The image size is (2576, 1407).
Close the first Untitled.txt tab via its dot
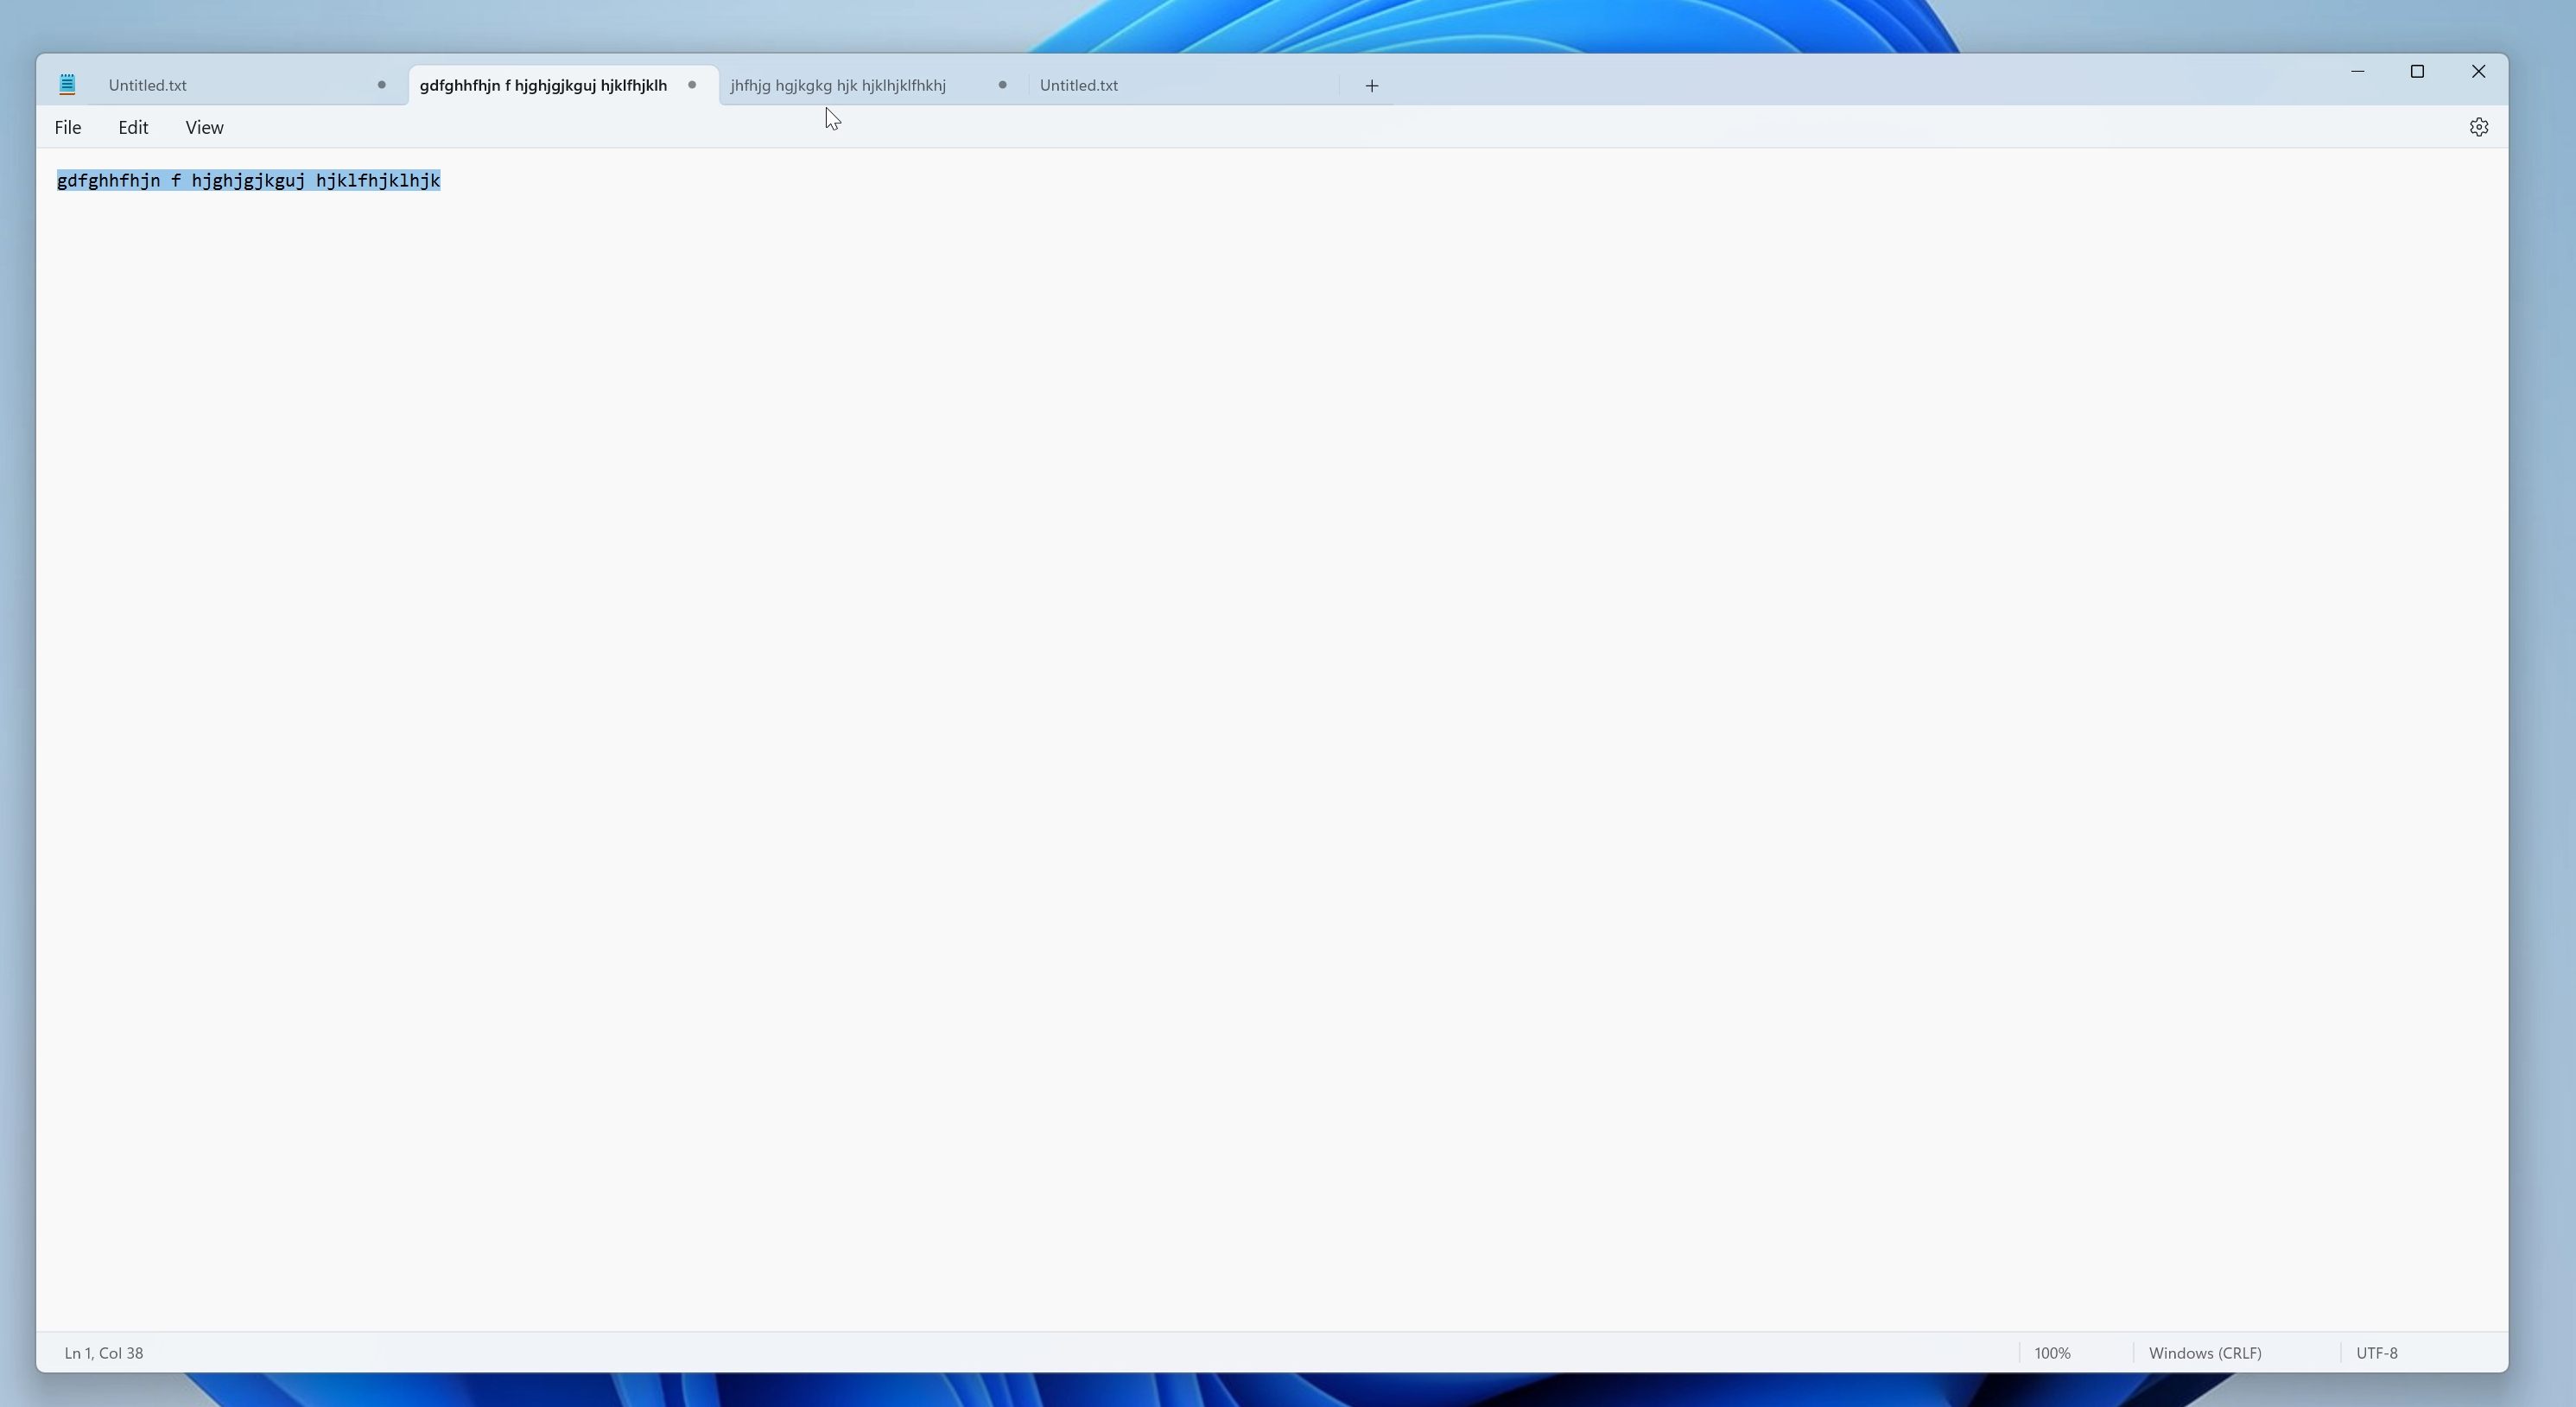click(381, 85)
